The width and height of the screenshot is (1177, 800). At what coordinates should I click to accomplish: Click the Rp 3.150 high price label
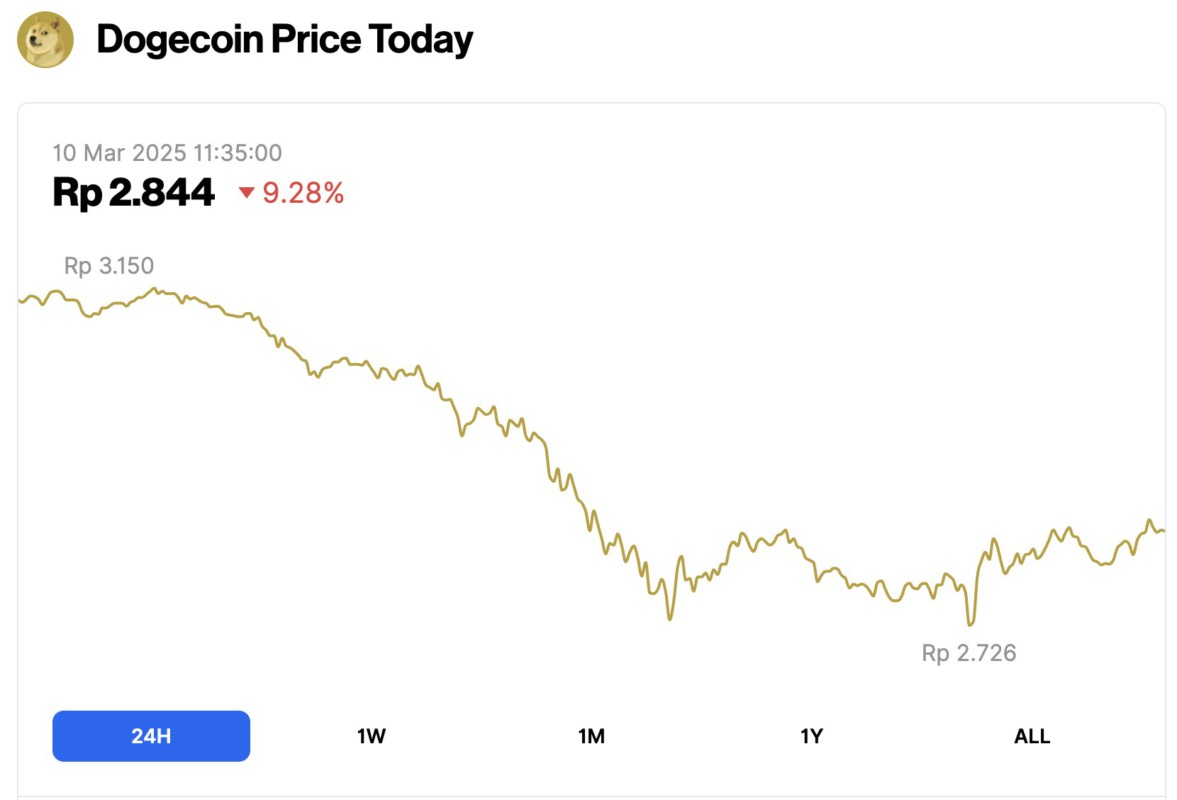110,265
